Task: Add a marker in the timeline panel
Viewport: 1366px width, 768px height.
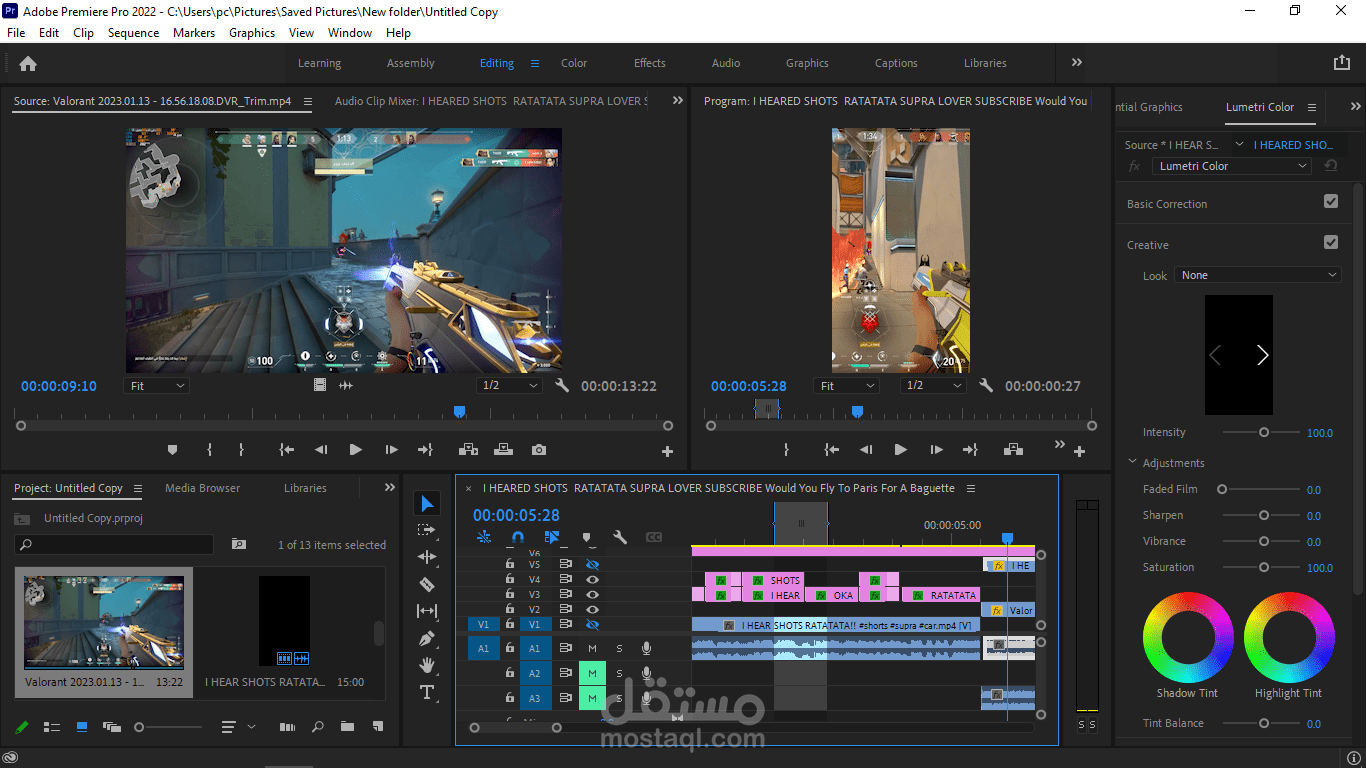Action: click(587, 537)
